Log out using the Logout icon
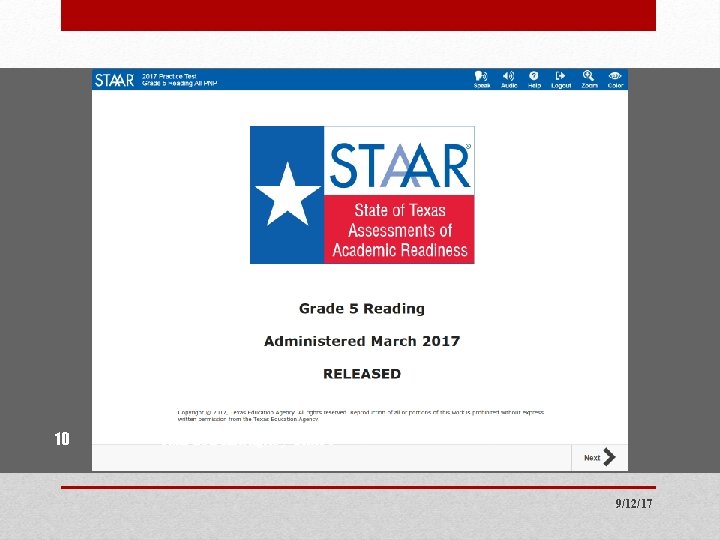Screen dimensions: 720x540 point(561,79)
